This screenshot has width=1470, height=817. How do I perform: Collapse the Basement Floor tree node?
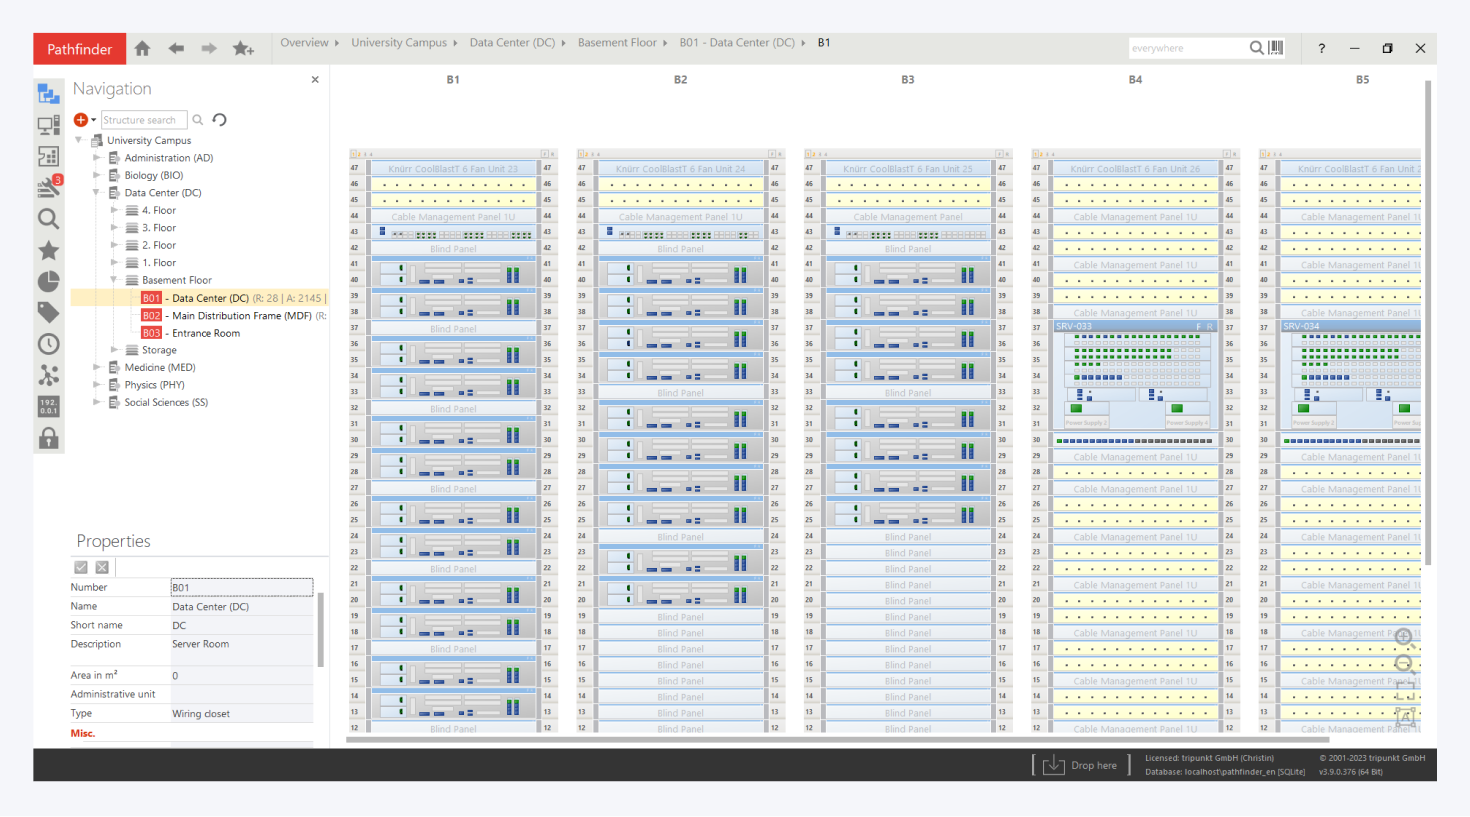pyautogui.click(x=114, y=280)
